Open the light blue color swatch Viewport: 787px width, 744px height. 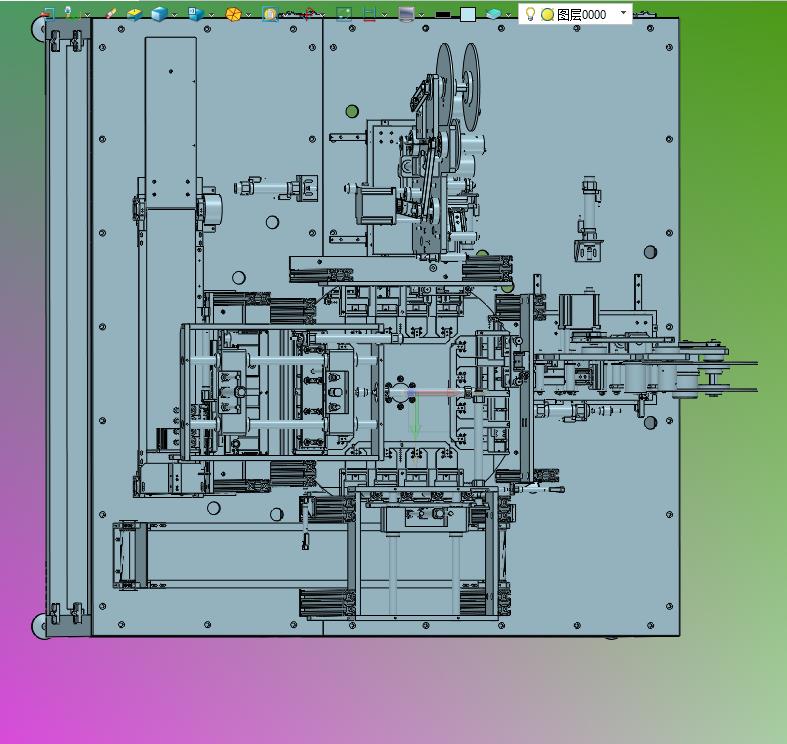468,15
